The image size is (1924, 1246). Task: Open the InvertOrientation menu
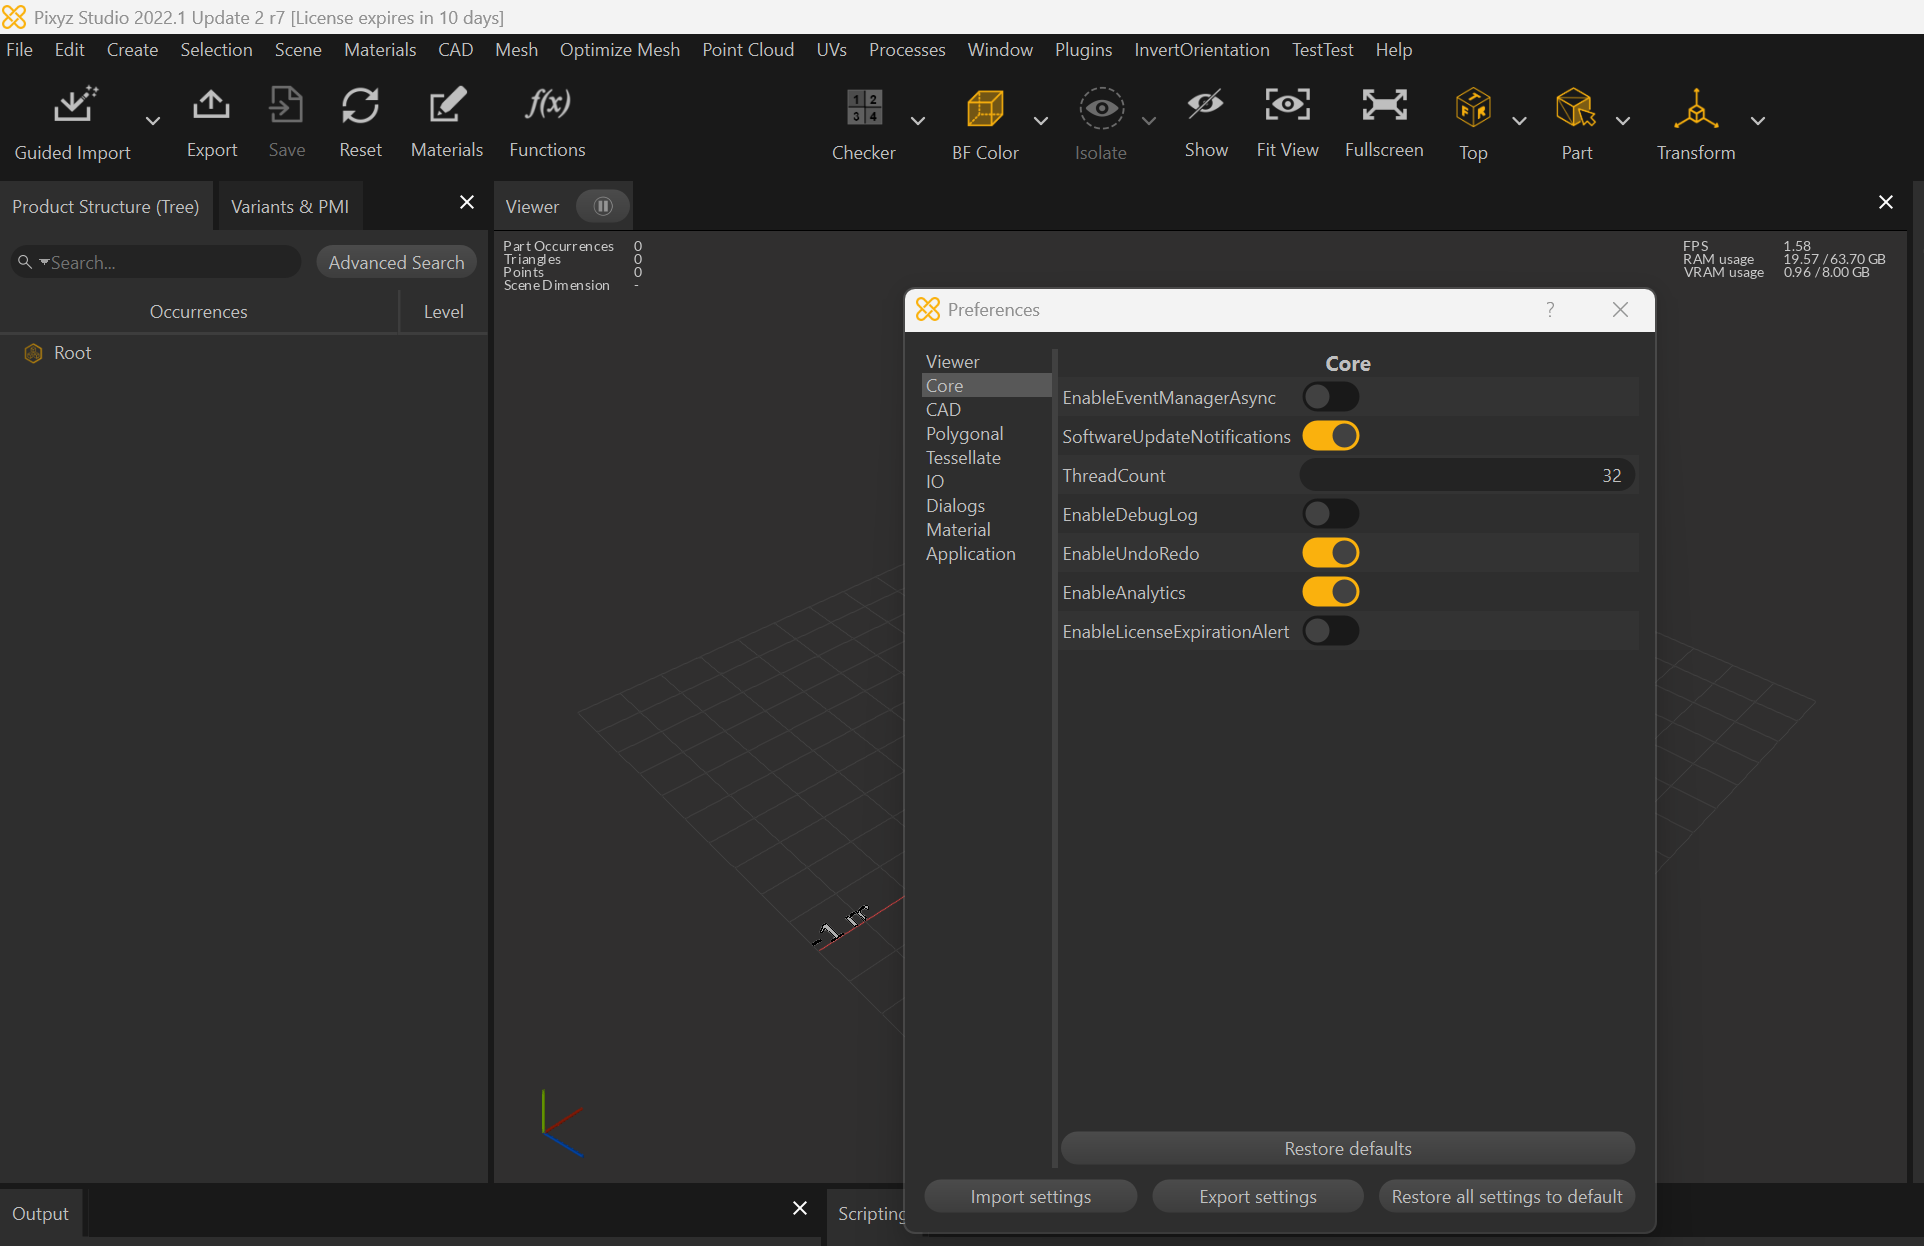pos(1201,49)
